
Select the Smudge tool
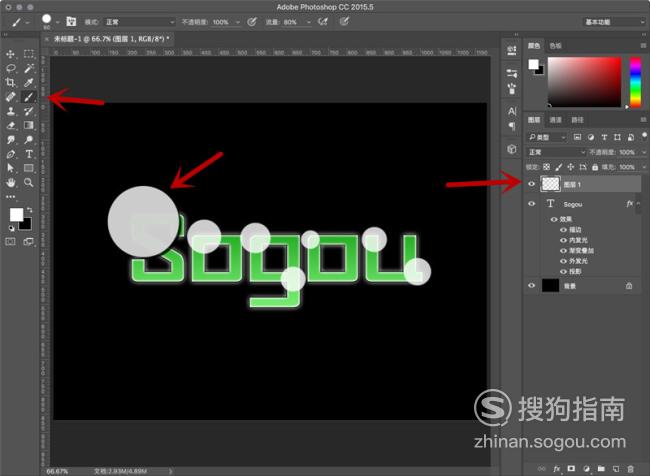pos(11,140)
